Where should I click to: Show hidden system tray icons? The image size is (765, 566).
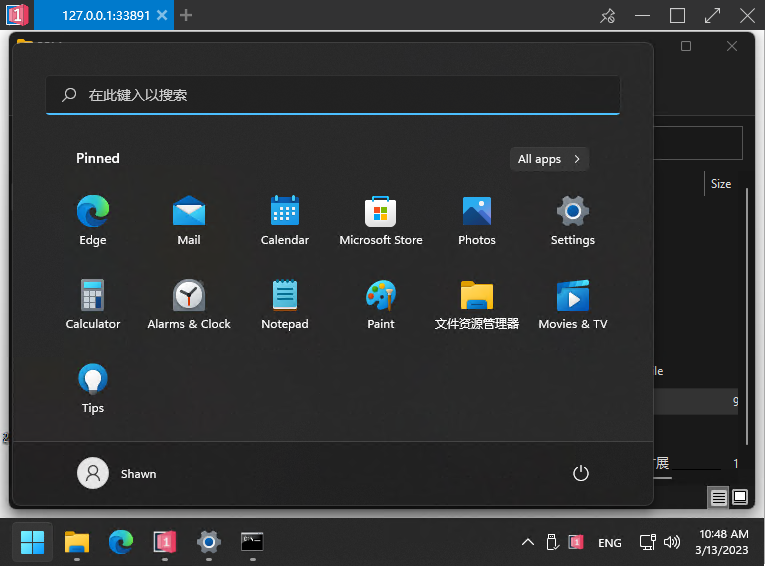coord(528,542)
